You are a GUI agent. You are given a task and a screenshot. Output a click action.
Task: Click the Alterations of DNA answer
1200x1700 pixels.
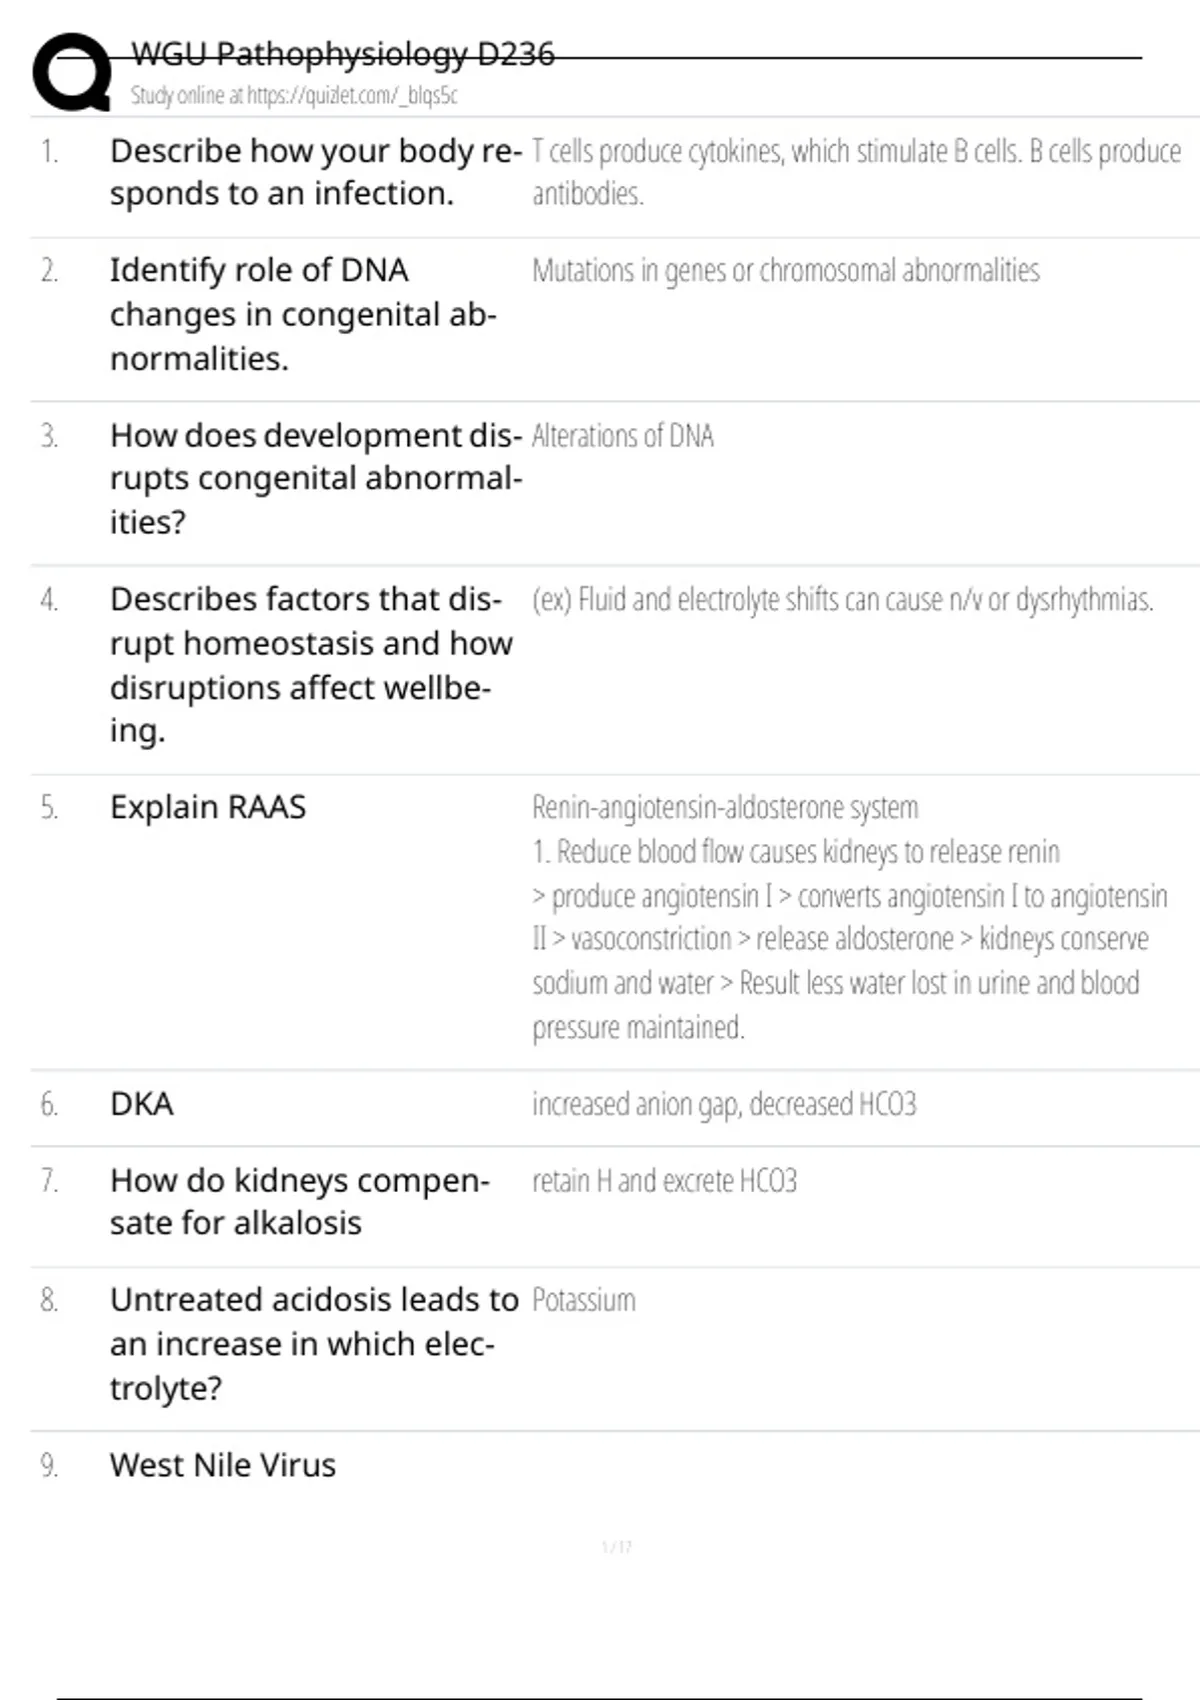click(623, 437)
